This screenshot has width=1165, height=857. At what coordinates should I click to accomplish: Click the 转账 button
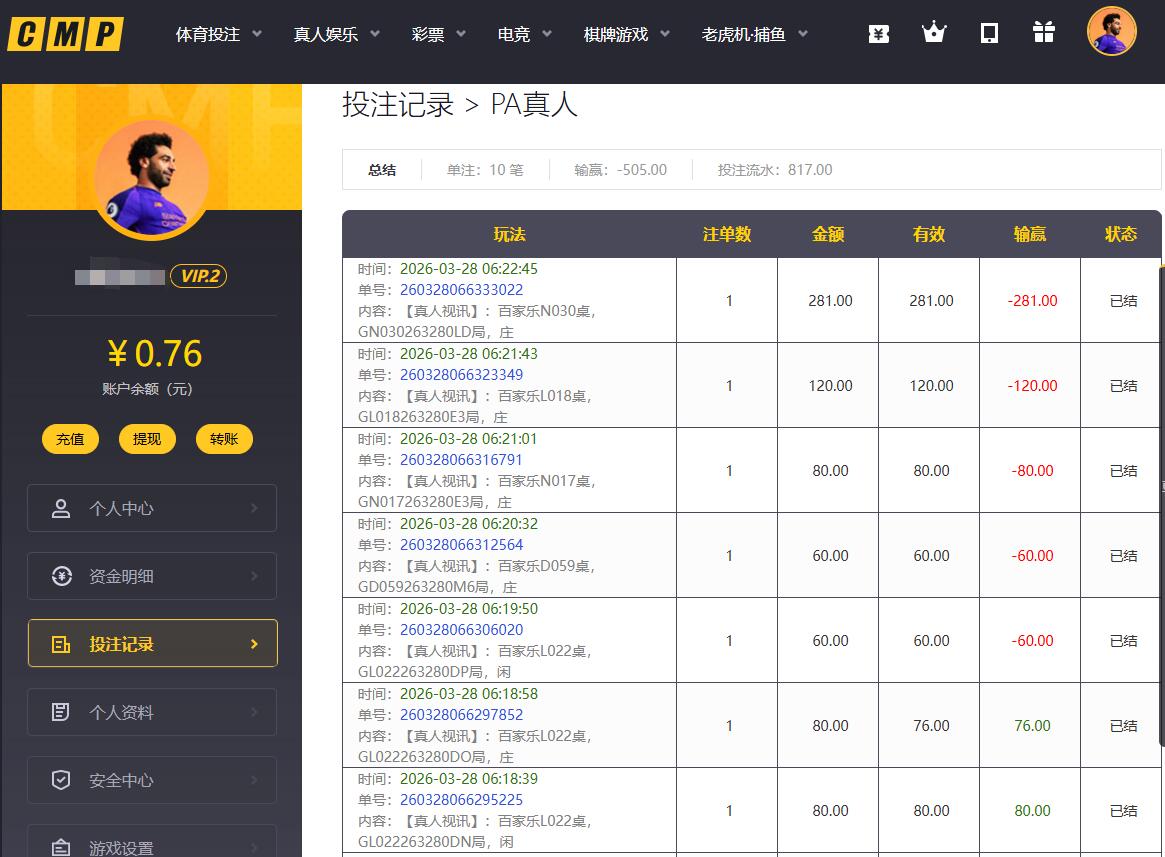pyautogui.click(x=224, y=439)
